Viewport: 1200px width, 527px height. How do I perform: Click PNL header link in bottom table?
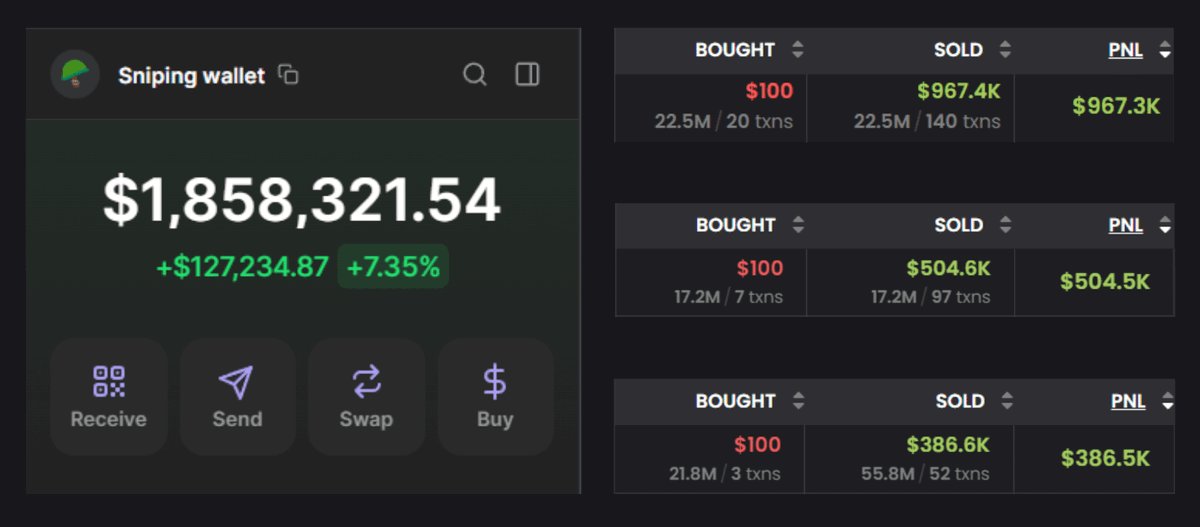1128,401
